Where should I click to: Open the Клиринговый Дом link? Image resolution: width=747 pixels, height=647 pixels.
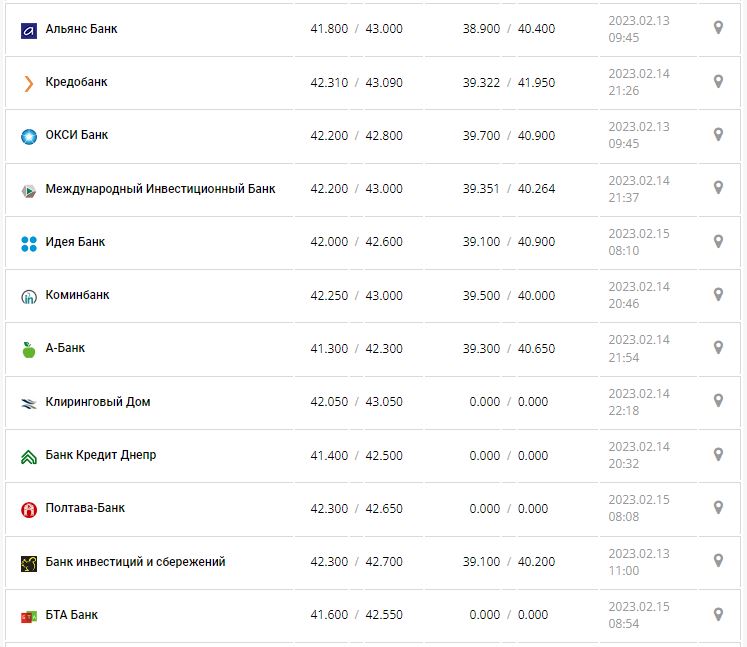pos(98,402)
